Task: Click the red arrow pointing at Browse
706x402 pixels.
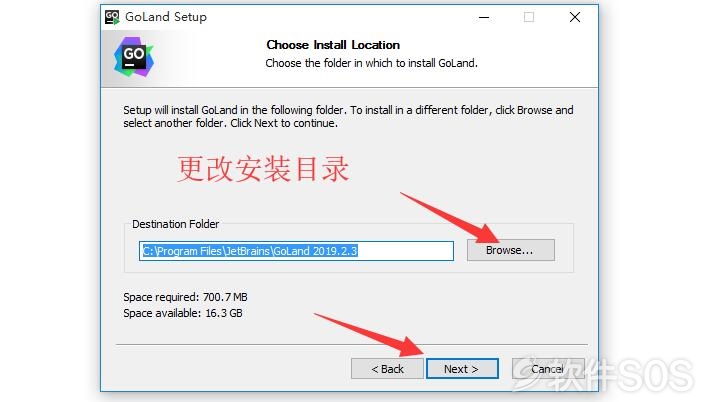Action: pos(450,217)
